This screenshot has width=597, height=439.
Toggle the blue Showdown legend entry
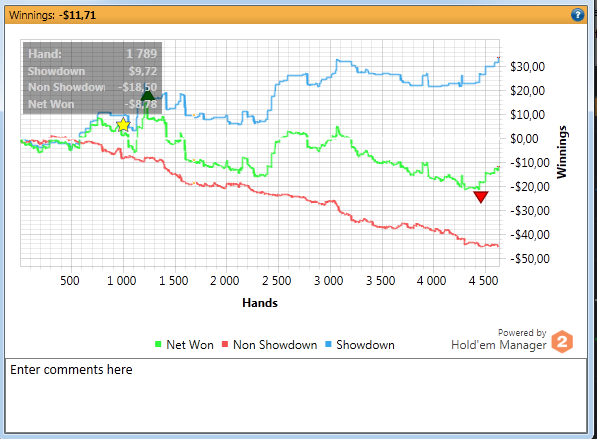360,345
